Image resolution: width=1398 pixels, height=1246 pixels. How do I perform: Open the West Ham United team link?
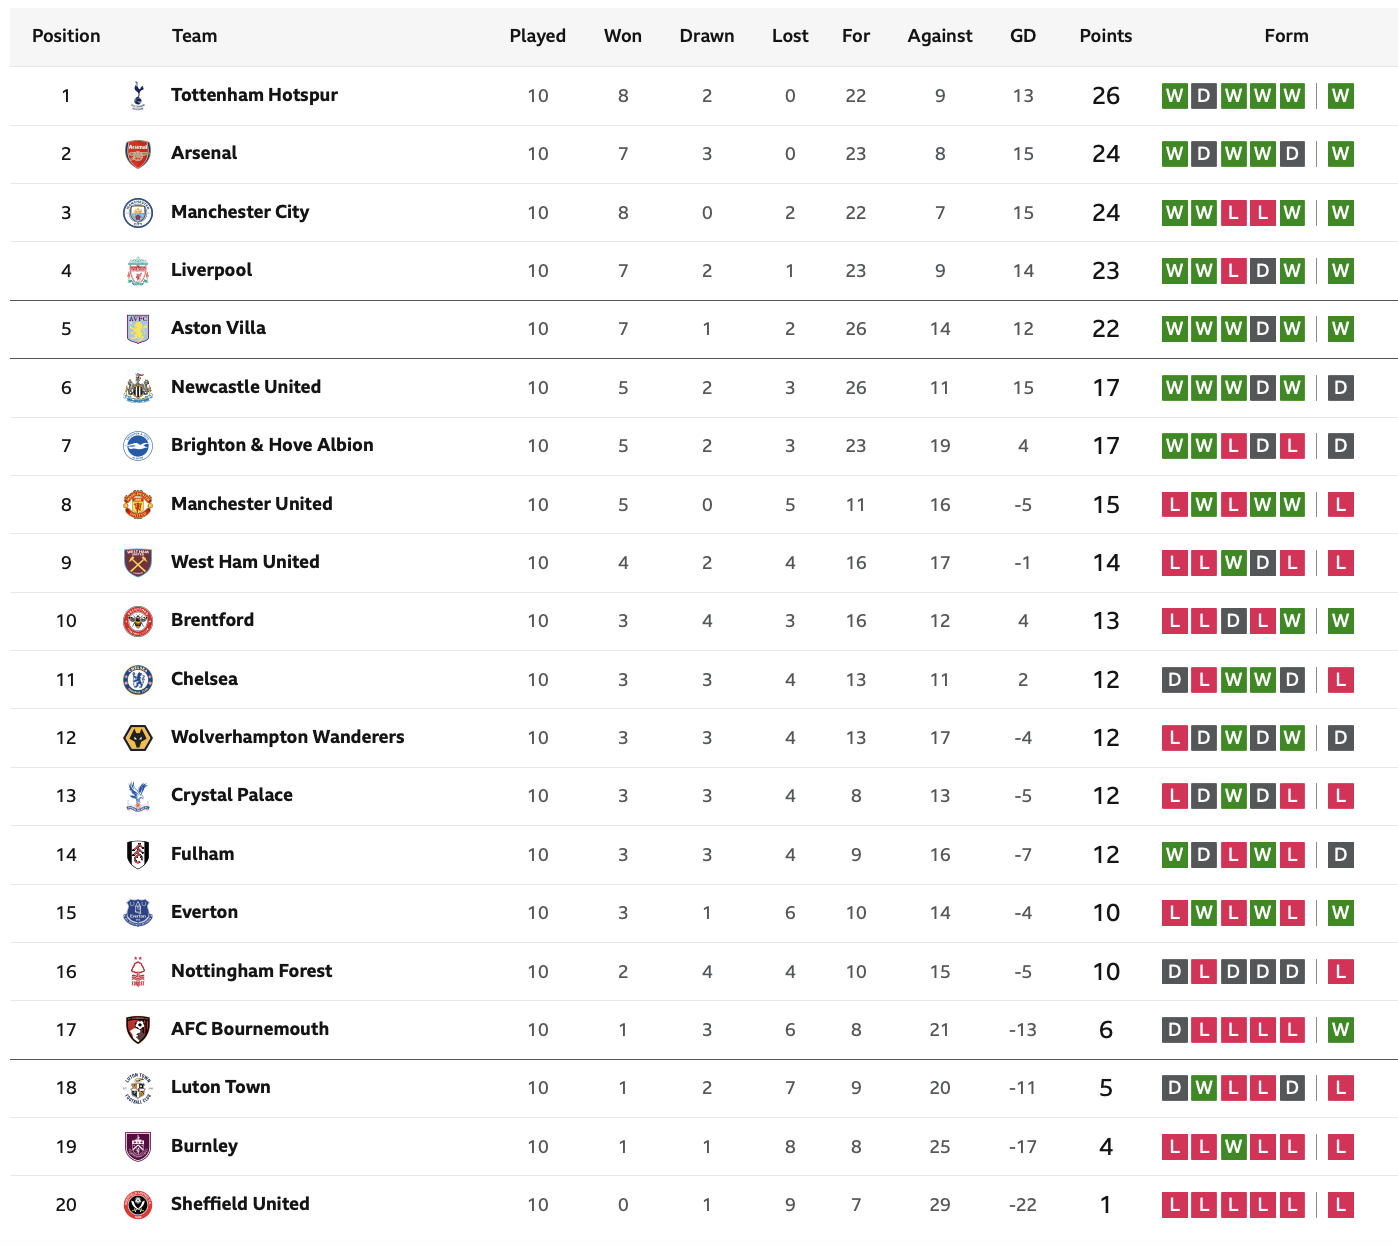245,562
